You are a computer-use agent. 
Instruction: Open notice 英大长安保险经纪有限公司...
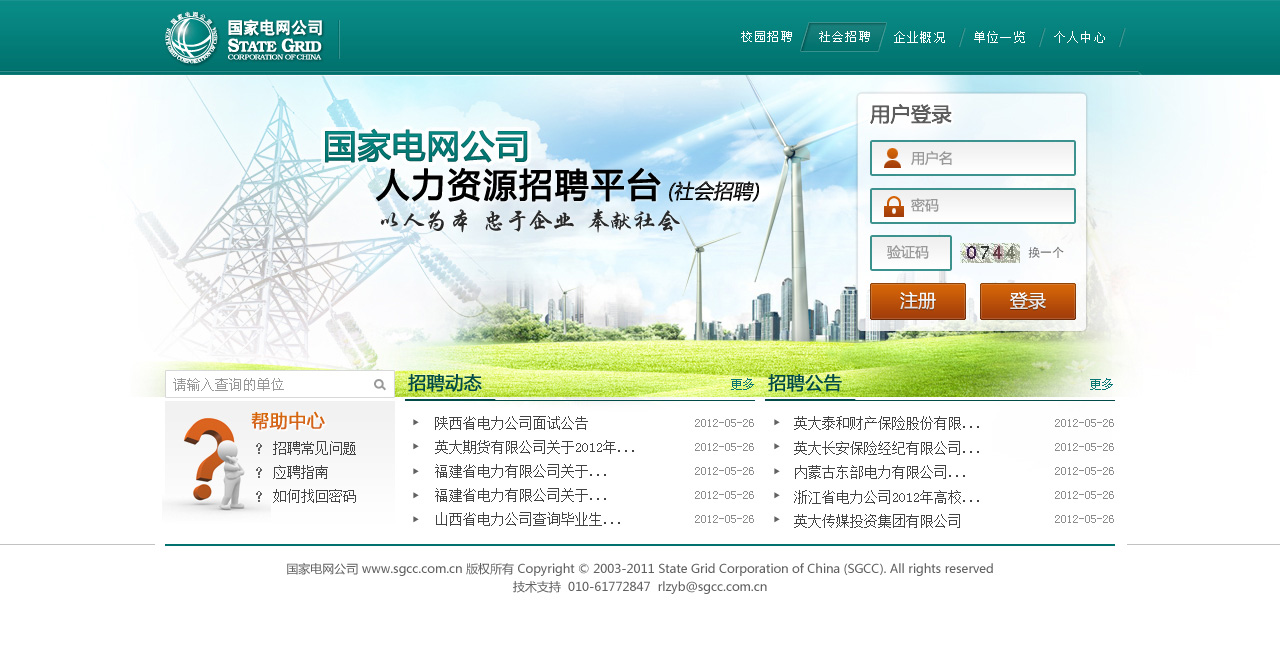click(887, 447)
